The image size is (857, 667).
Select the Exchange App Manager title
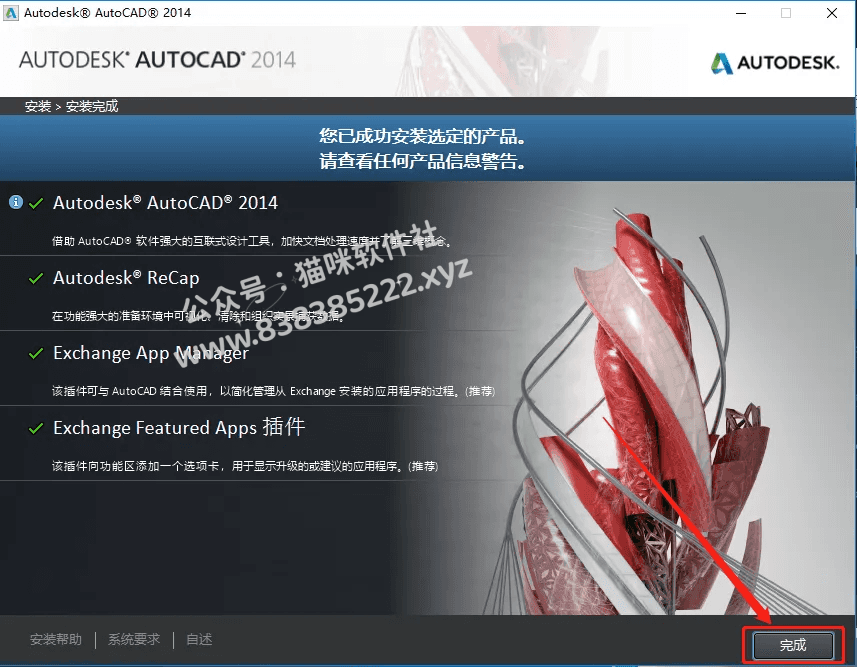[151, 353]
